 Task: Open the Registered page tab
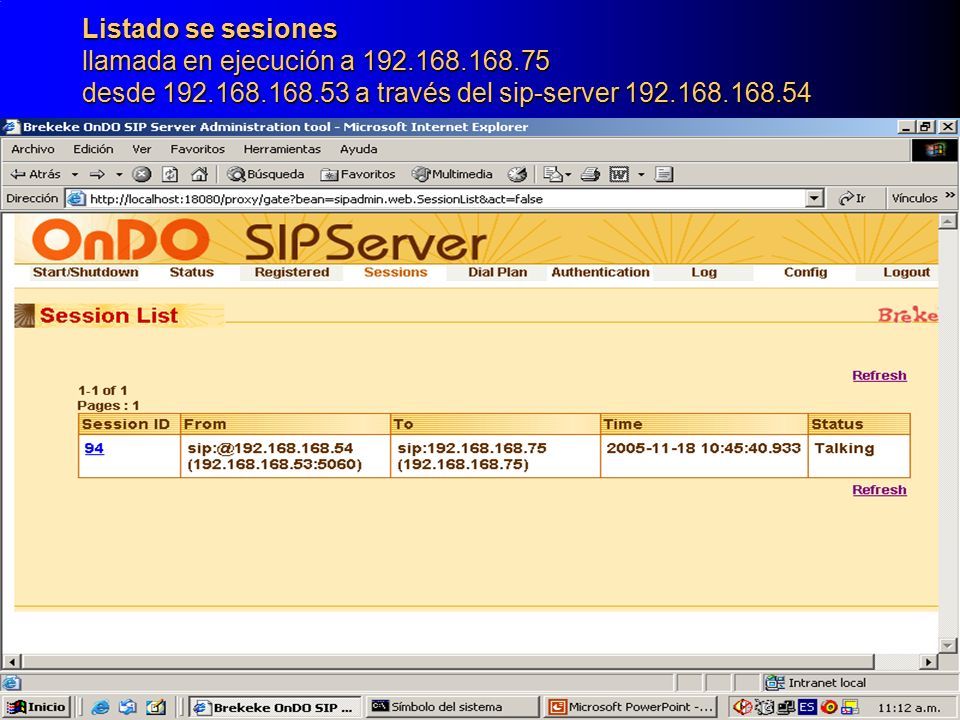pyautogui.click(x=291, y=272)
